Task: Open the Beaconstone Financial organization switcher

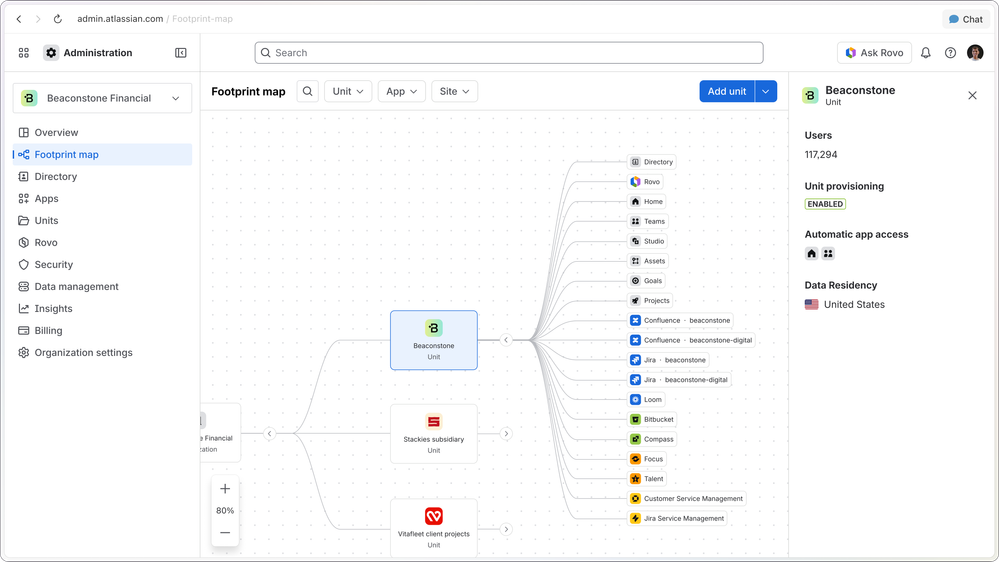Action: [x=102, y=98]
